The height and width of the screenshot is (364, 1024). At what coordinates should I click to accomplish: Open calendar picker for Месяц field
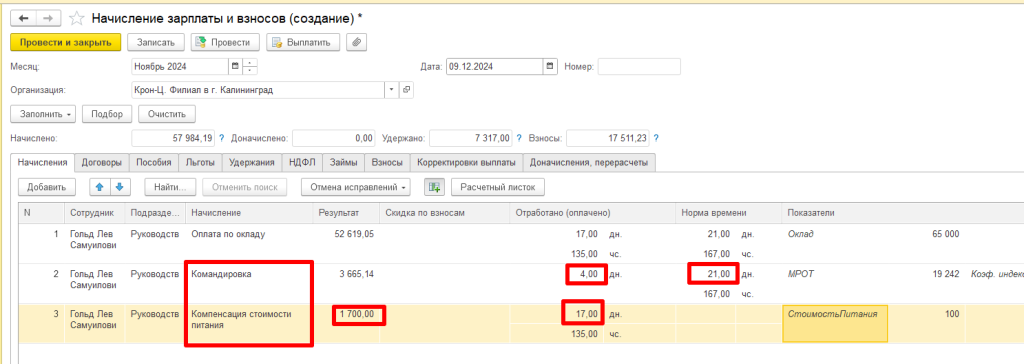(x=235, y=66)
